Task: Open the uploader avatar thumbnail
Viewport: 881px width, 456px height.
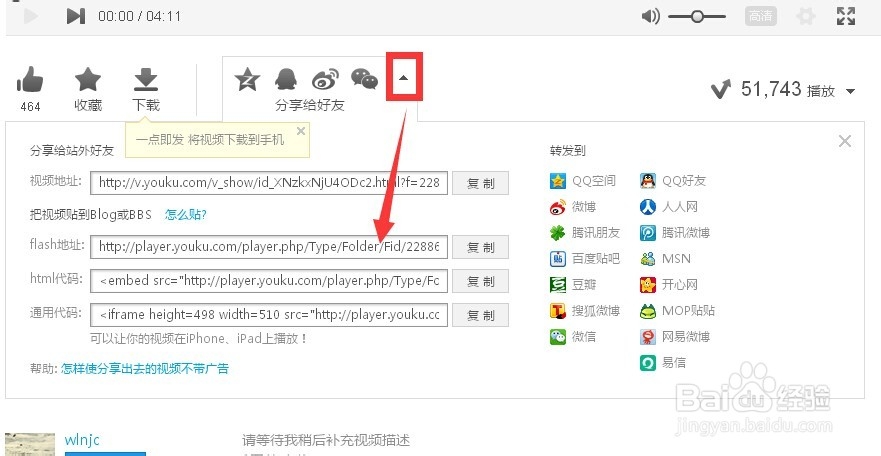Action: point(30,444)
